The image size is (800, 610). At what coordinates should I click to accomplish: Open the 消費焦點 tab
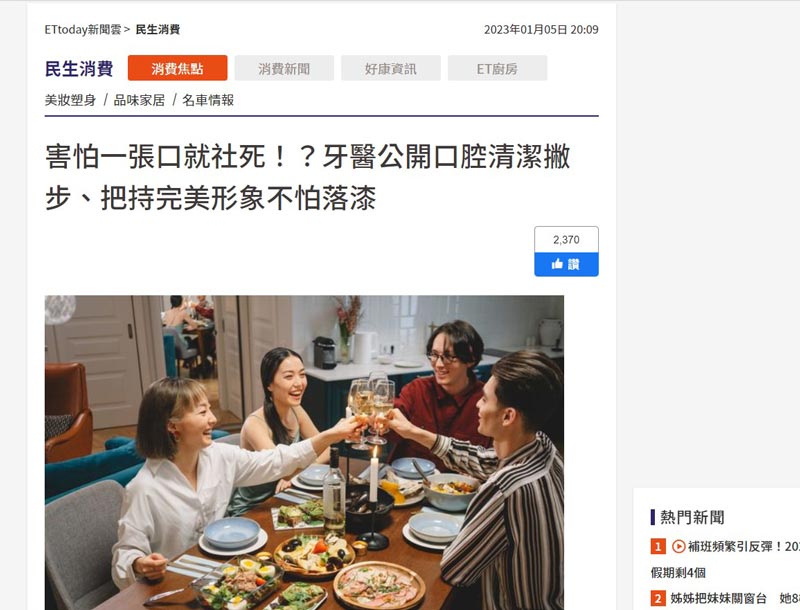(178, 68)
